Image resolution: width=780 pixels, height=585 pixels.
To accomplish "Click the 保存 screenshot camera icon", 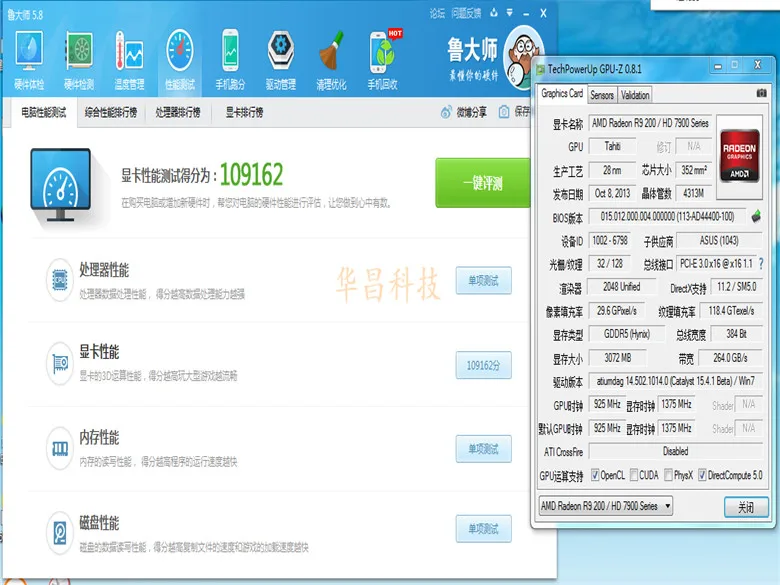I will click(504, 112).
